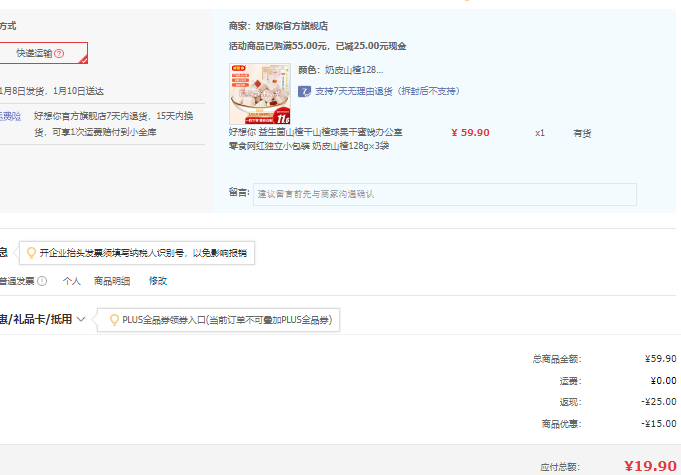Click 修改 to edit invoice info
The width and height of the screenshot is (681, 475).
click(x=158, y=281)
